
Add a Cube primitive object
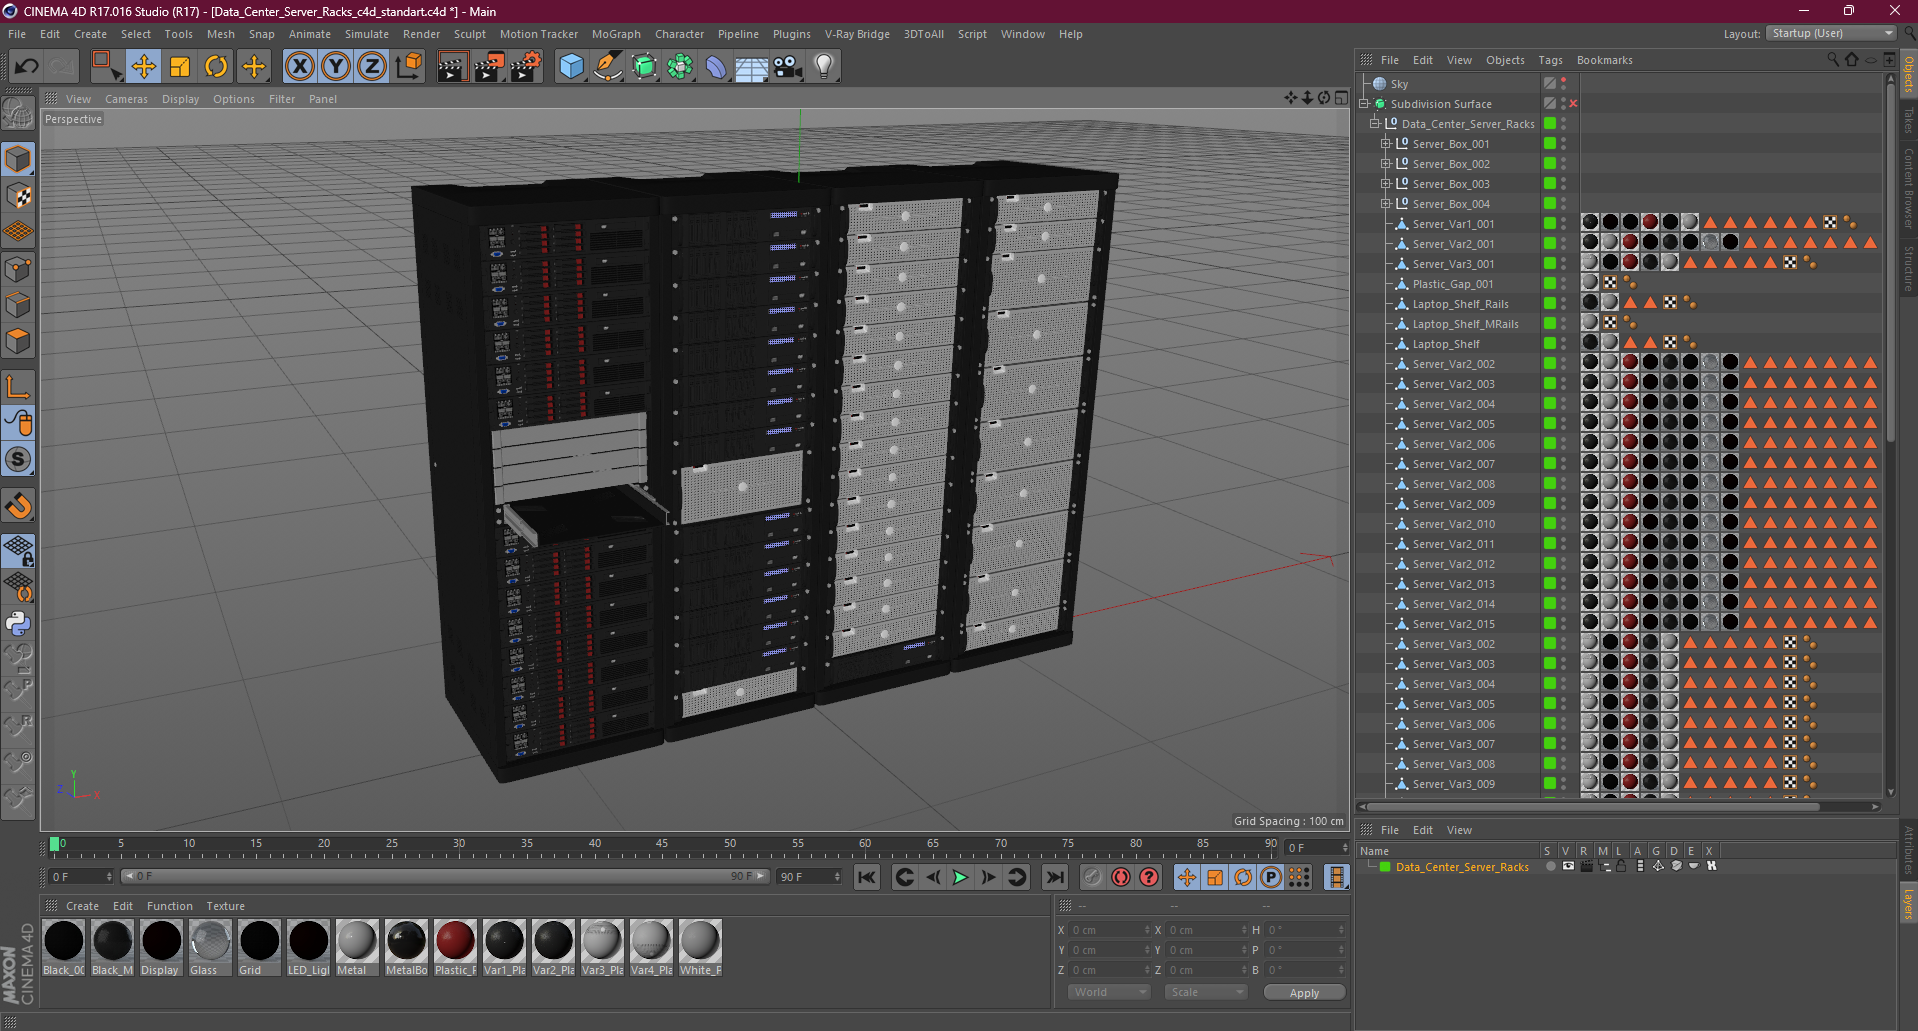[572, 67]
